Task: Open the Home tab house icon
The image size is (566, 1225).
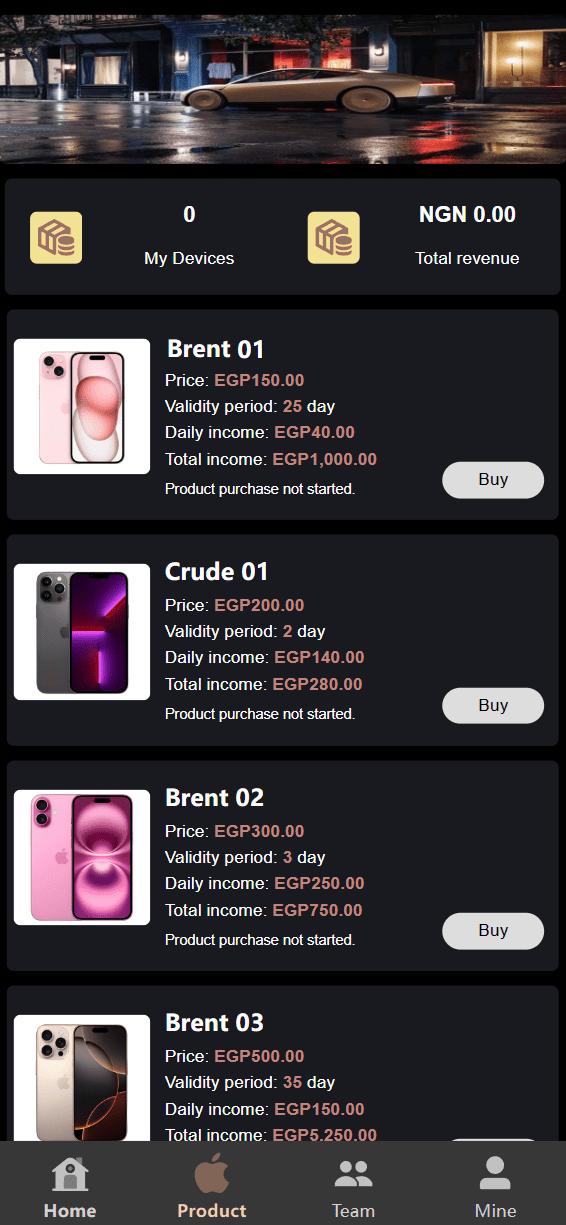Action: pos(70,1173)
